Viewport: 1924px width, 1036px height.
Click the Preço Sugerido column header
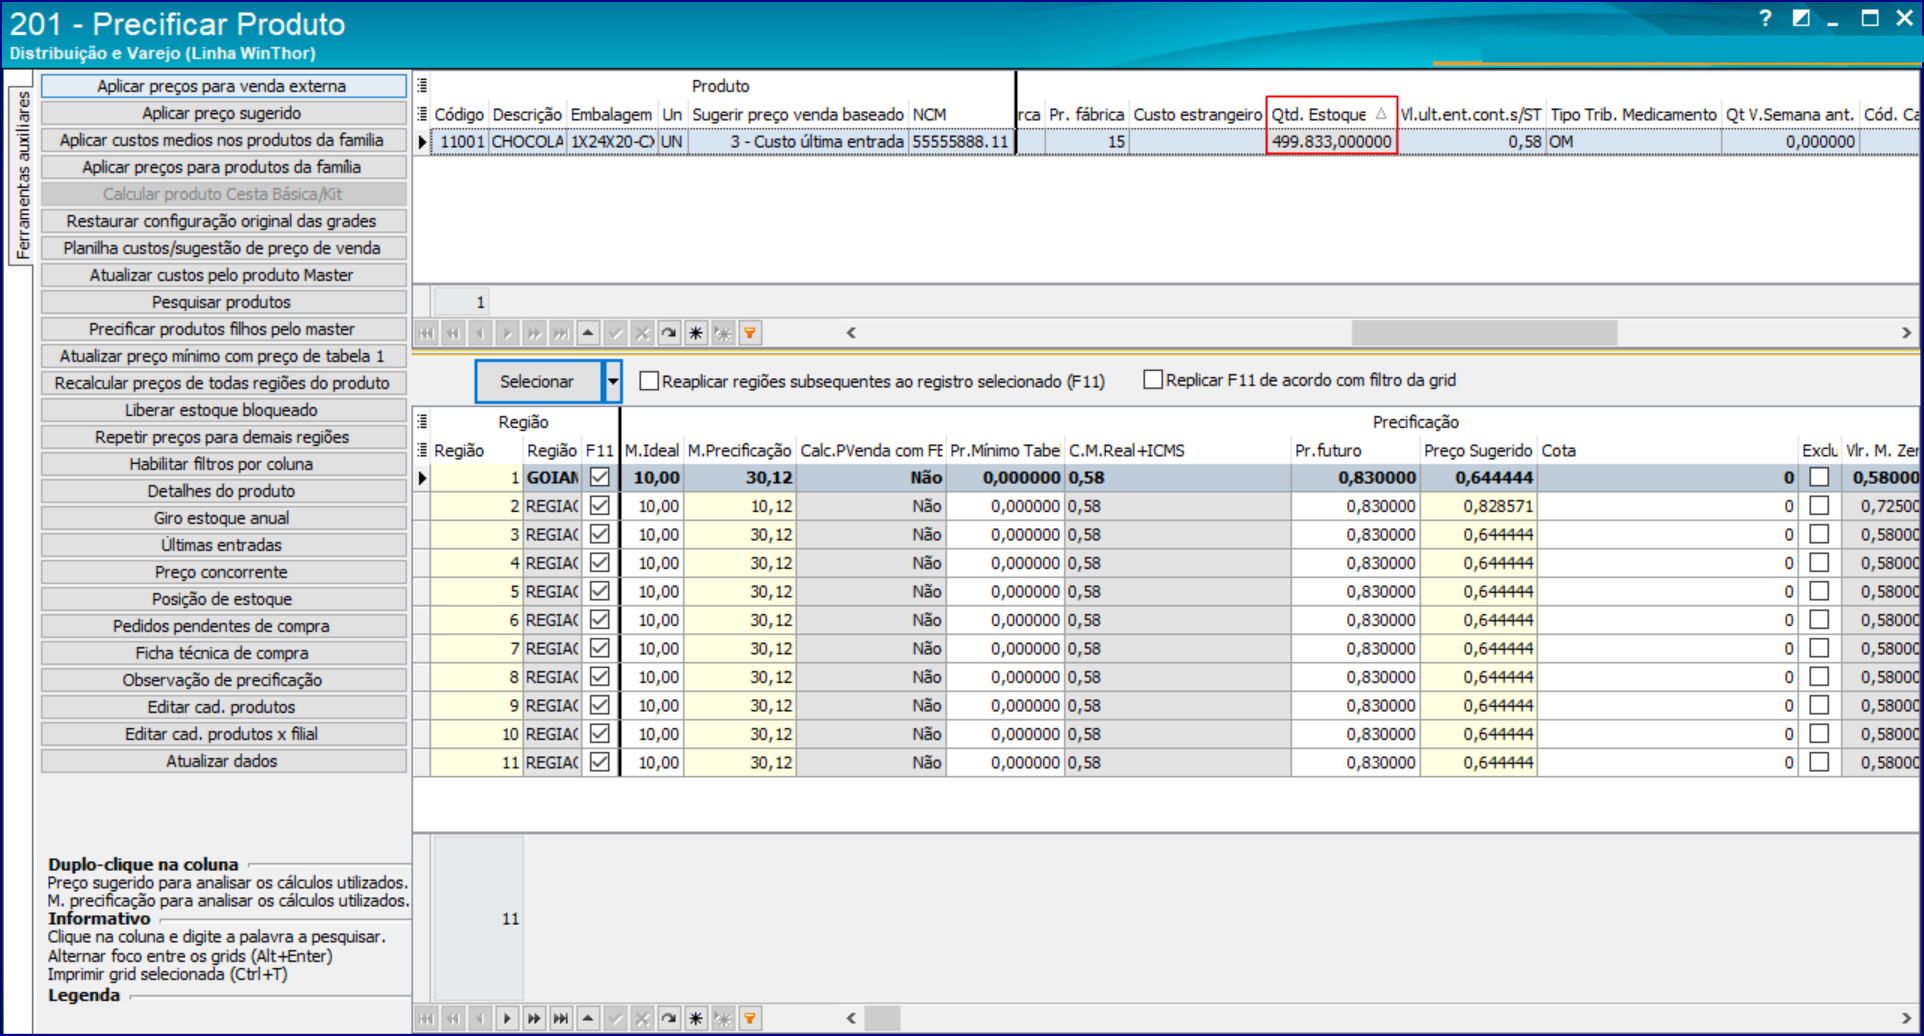coord(1478,451)
